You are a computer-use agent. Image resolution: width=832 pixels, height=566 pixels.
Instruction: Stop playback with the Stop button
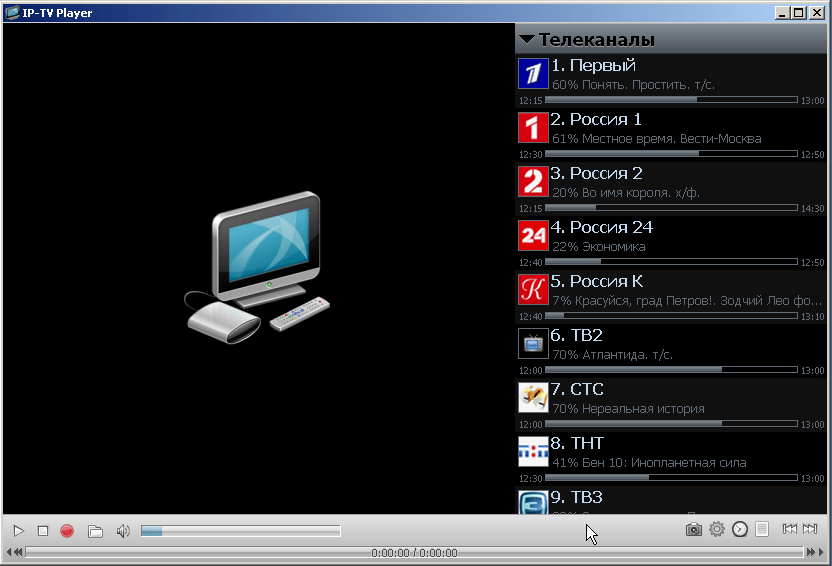[43, 530]
